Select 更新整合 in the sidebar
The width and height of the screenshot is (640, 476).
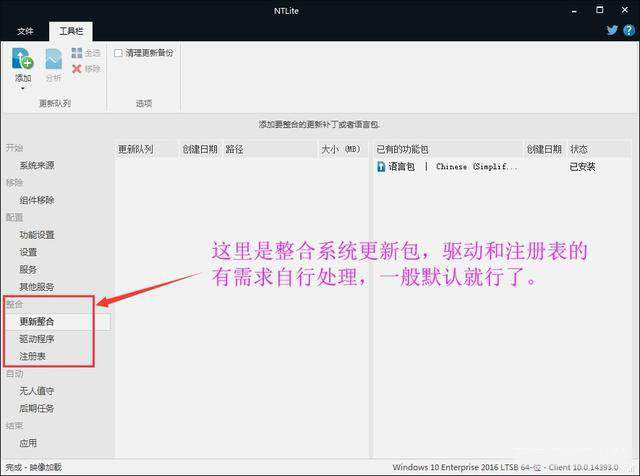pos(37,322)
